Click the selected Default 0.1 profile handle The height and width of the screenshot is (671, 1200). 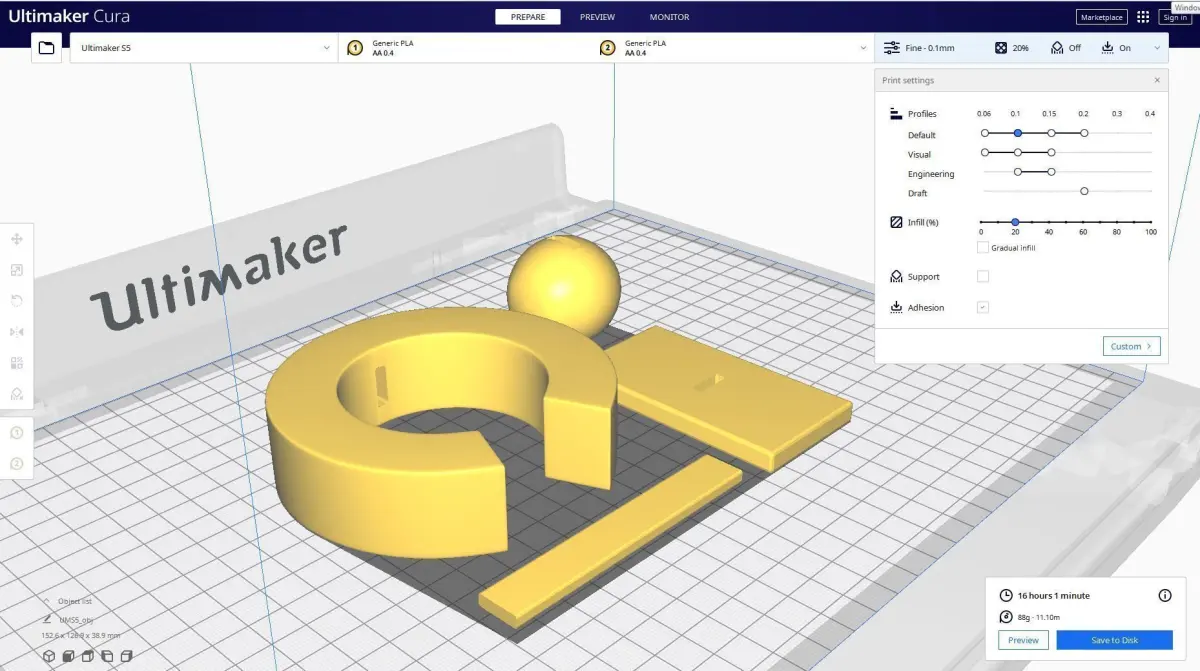tap(1017, 133)
